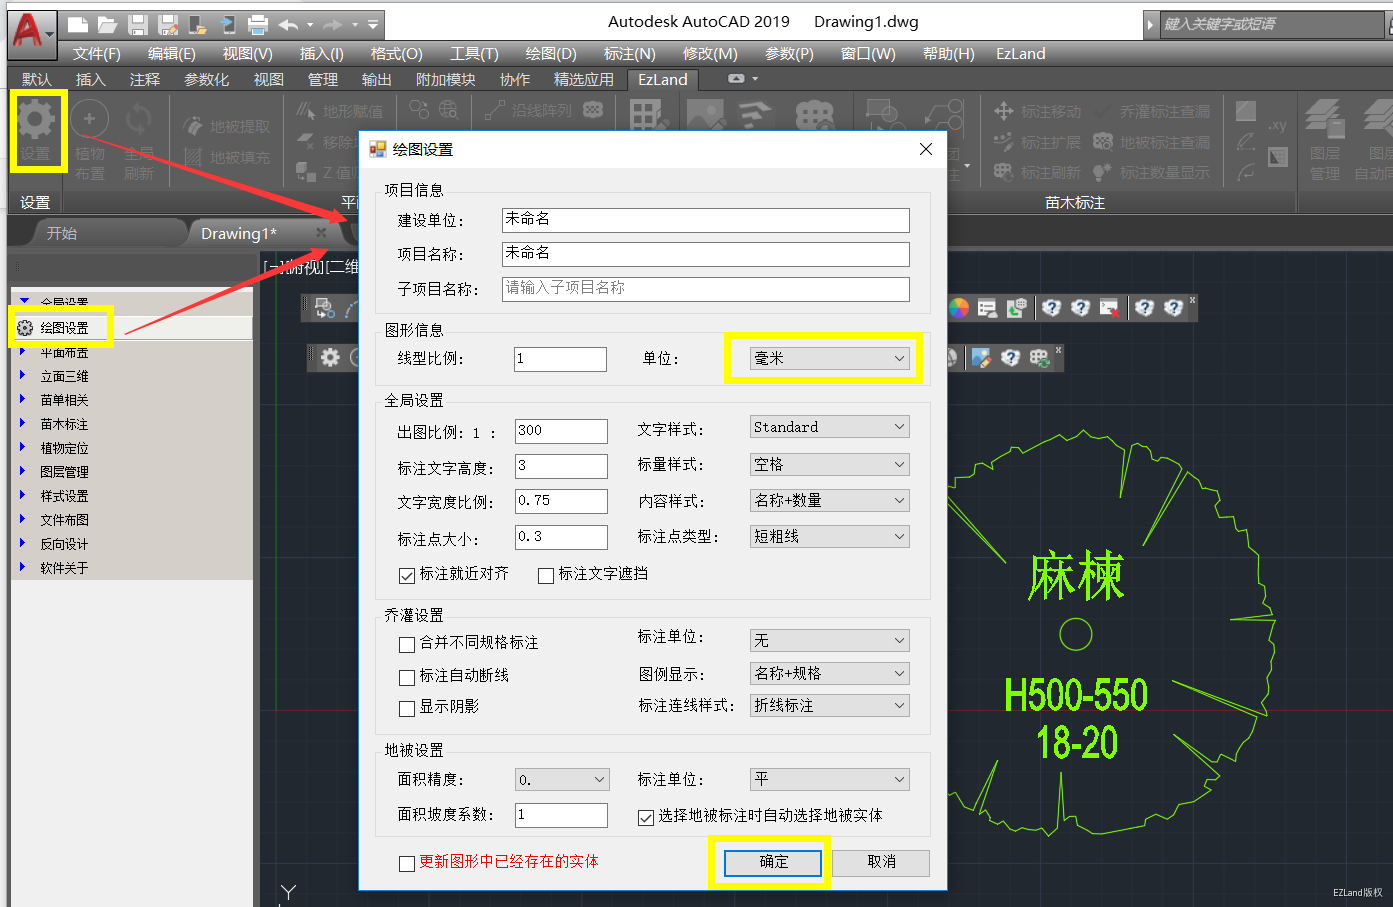The width and height of the screenshot is (1393, 907).
Task: Expand the 苗木标注 tree item in side panel
Action: pyautogui.click(x=23, y=424)
